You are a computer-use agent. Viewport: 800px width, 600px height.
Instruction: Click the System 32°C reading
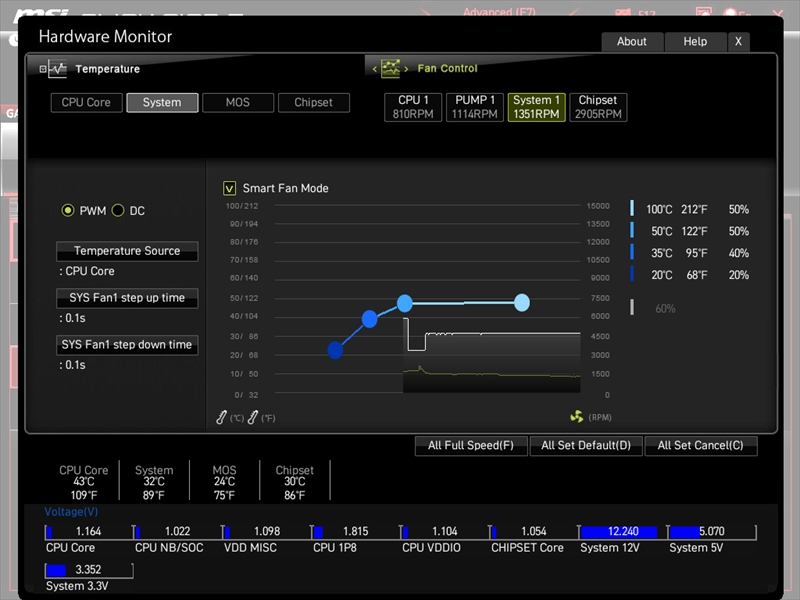point(154,482)
